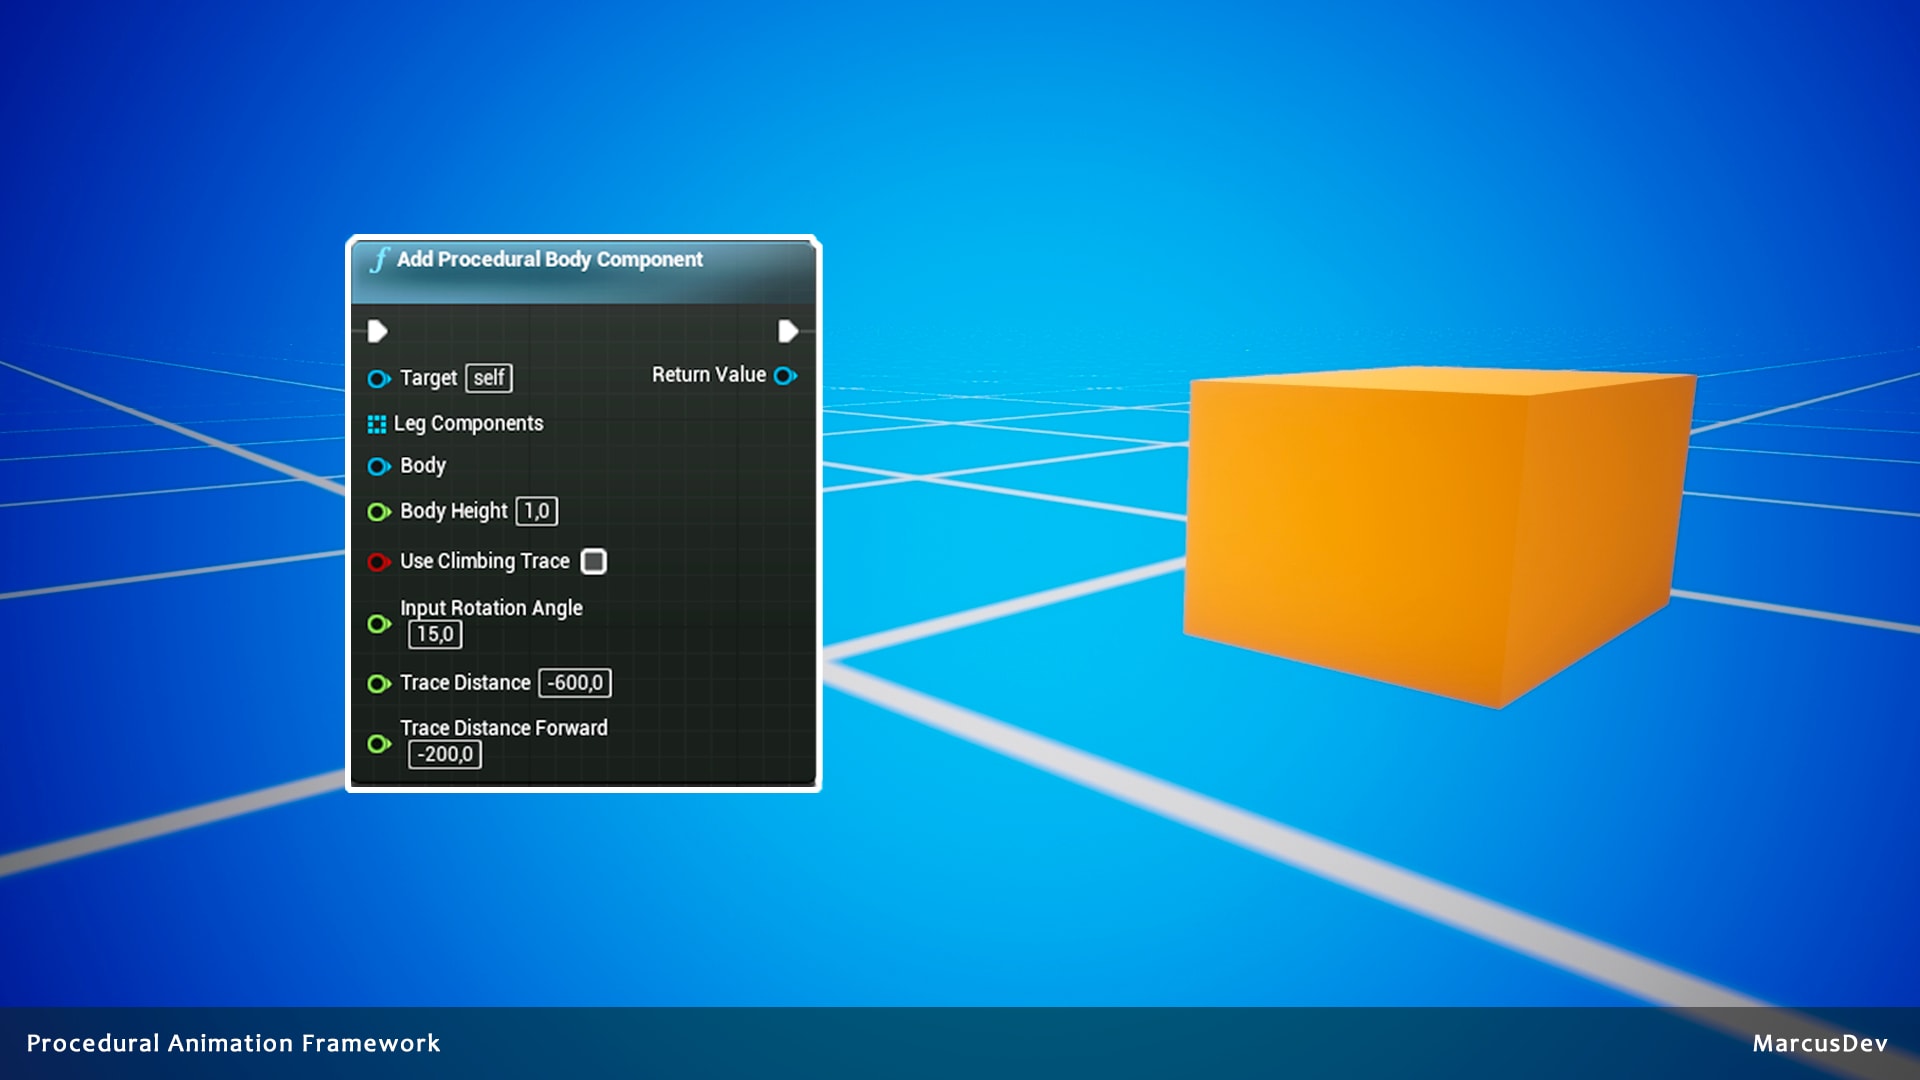Image resolution: width=1920 pixels, height=1080 pixels.
Task: Click the Body object pin
Action: point(378,466)
